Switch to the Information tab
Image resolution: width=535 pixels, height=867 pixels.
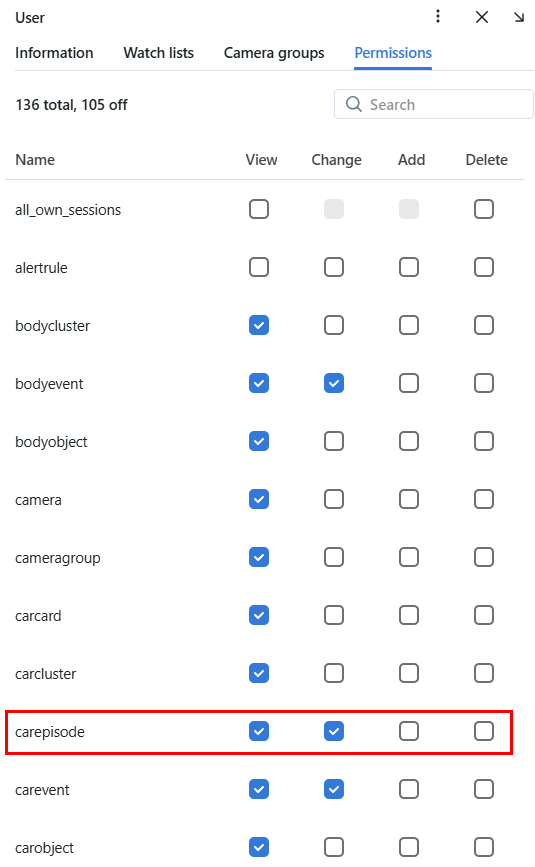point(54,53)
